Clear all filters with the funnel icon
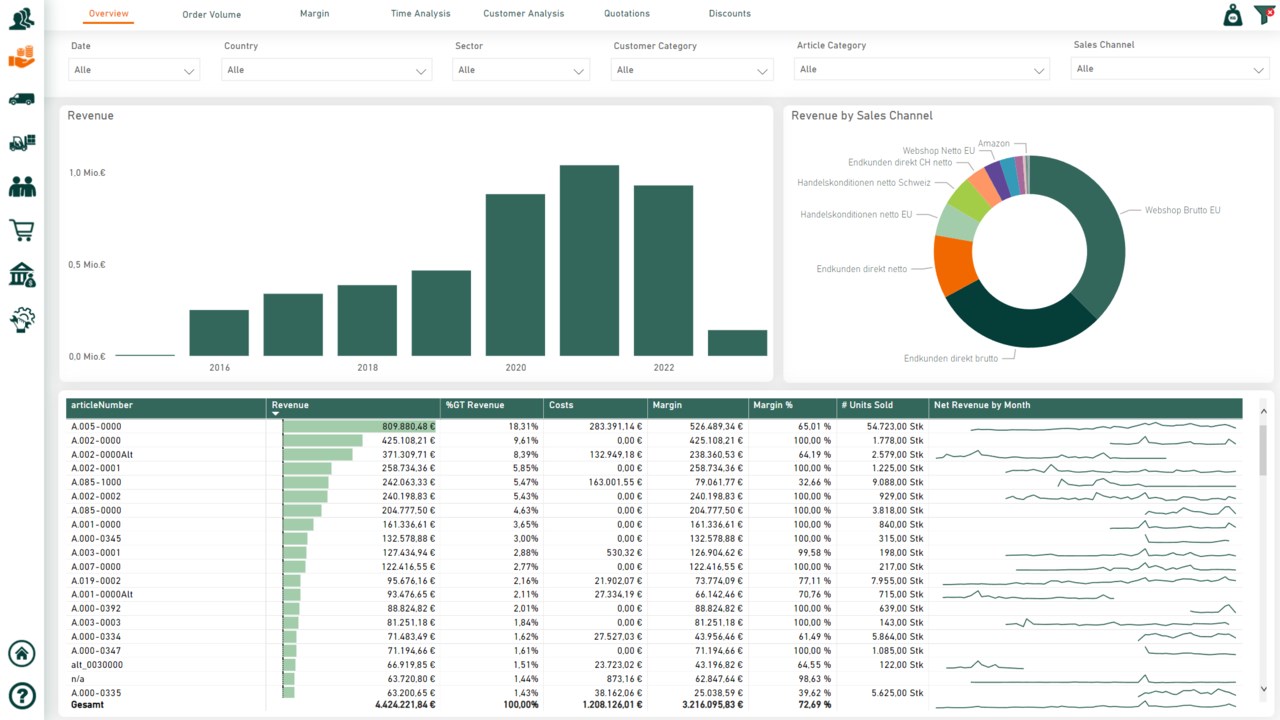 pyautogui.click(x=1263, y=15)
